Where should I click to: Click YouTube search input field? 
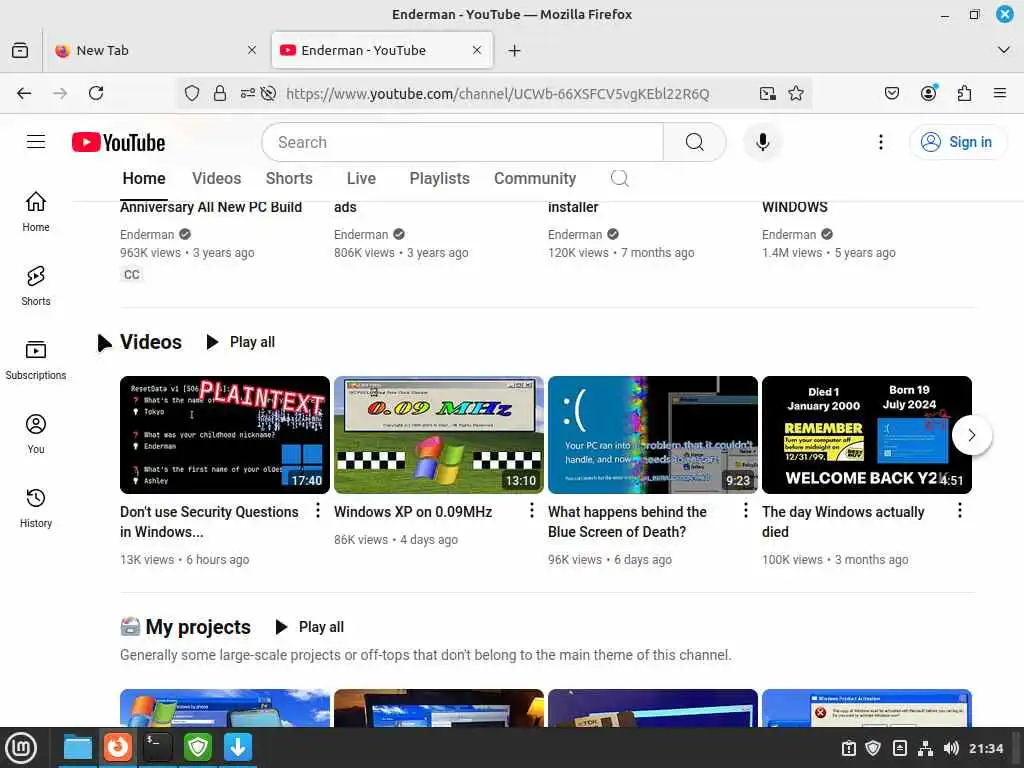[462, 142]
